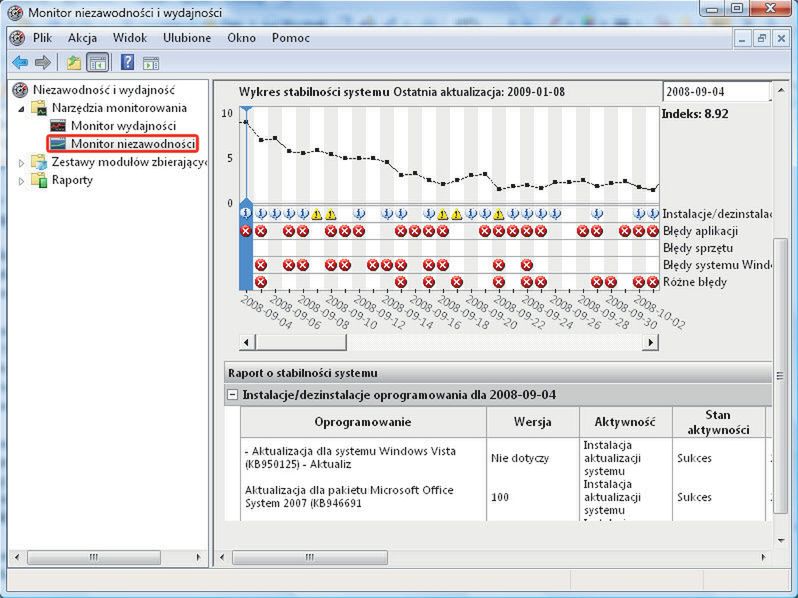The width and height of the screenshot is (798, 598).
Task: Click the Wykres stabilności systemu title
Action: point(315,92)
